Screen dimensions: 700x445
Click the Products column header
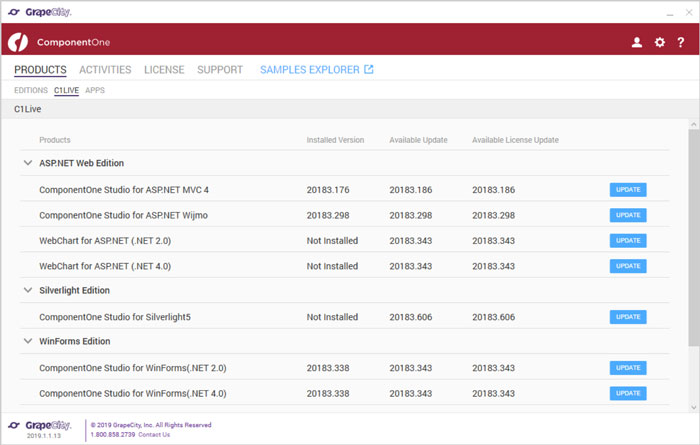tap(55, 140)
